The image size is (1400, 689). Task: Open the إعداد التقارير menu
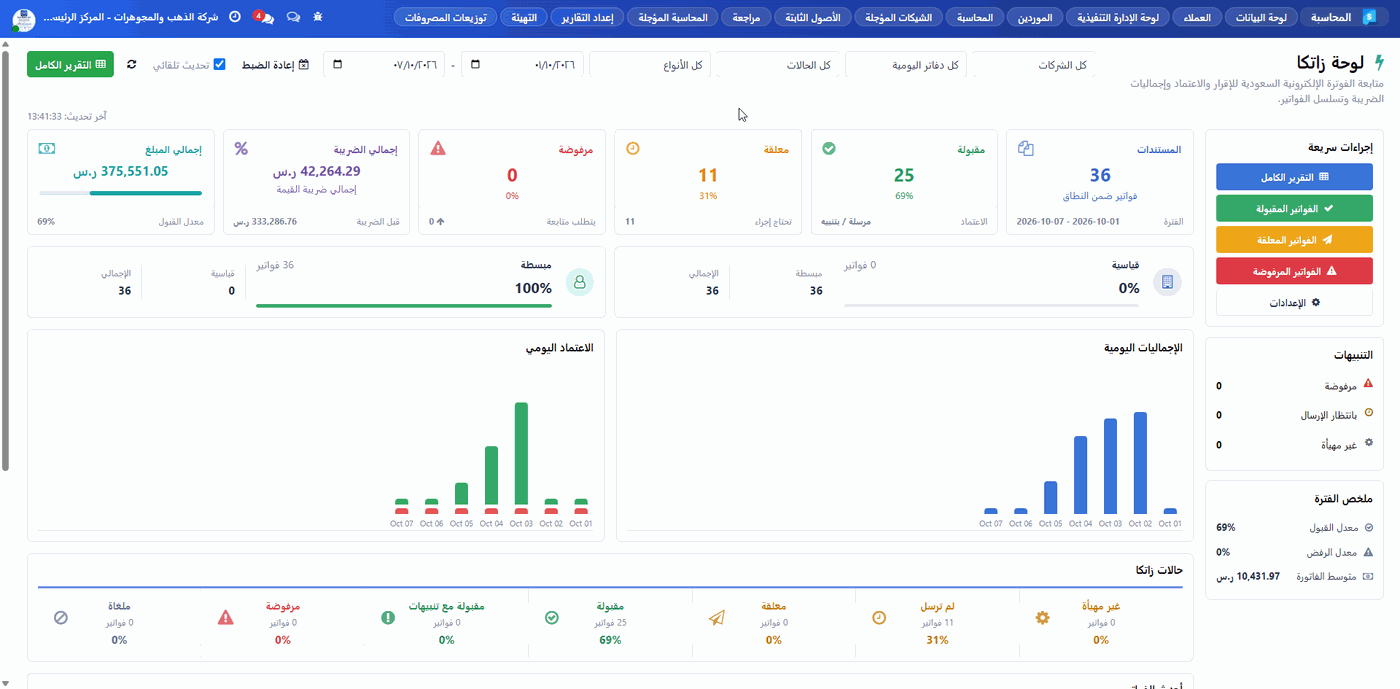589,17
